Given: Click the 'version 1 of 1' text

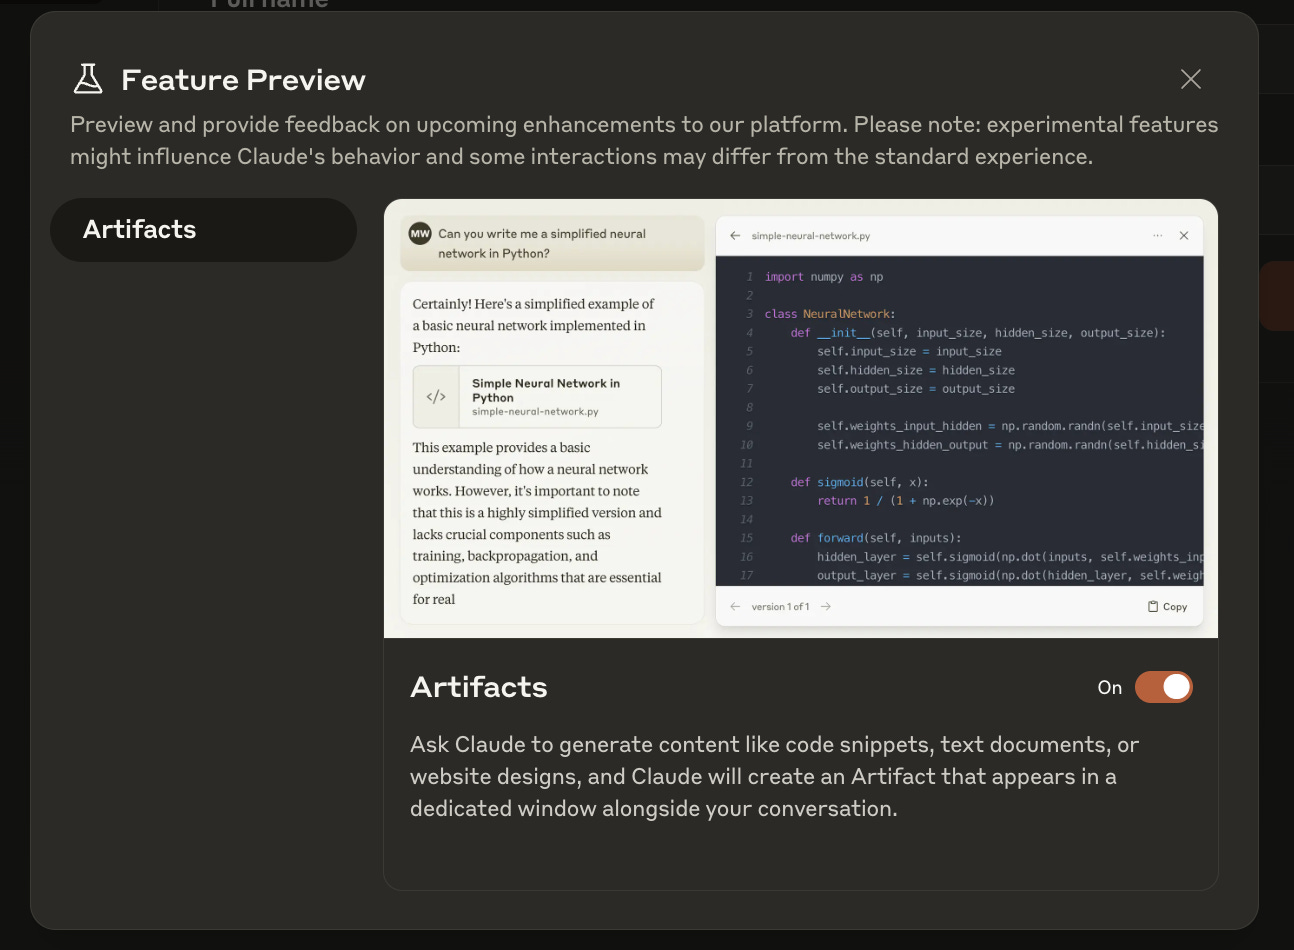Looking at the screenshot, I should click(780, 607).
